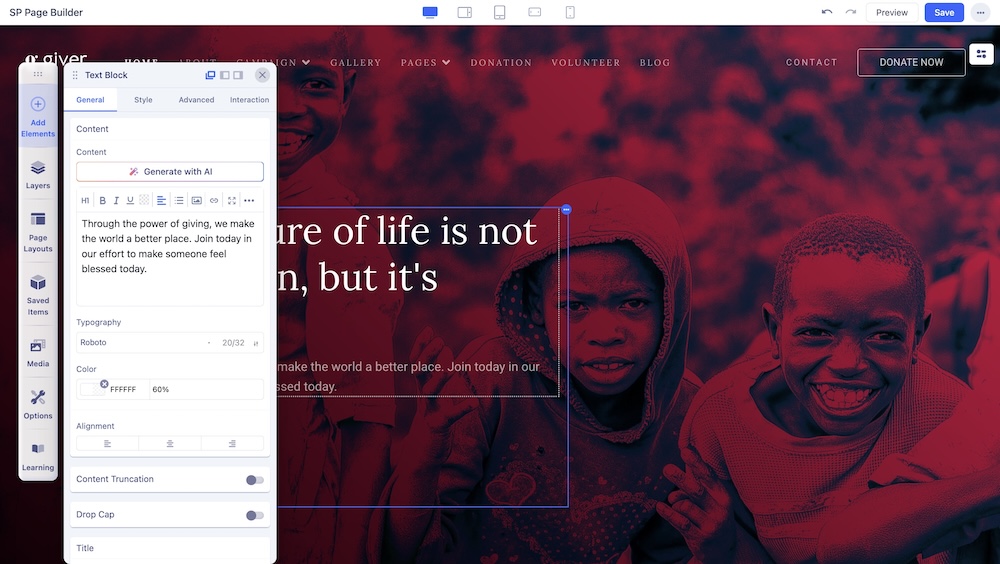
Task: Open the VOLUNTEER nav link
Action: pyautogui.click(x=585, y=63)
